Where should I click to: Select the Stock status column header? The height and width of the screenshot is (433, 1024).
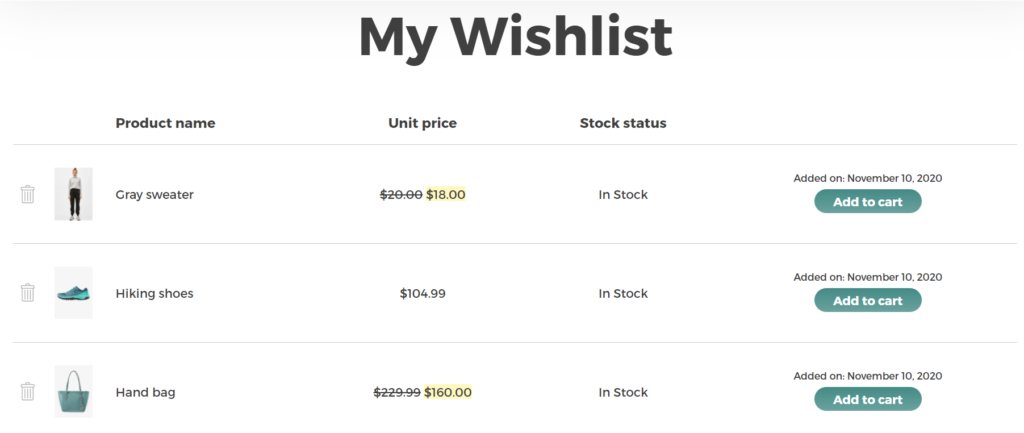[623, 123]
